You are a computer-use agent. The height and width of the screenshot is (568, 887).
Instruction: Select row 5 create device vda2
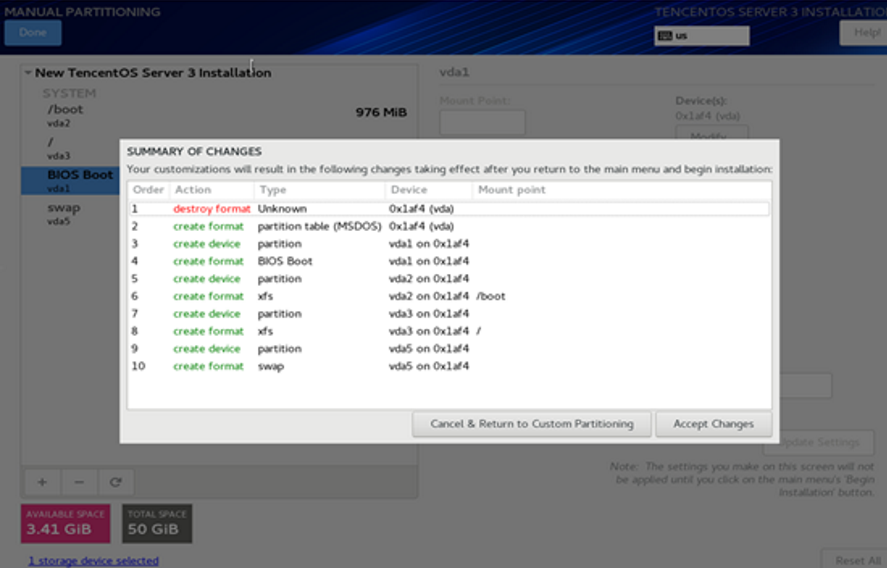click(x=449, y=279)
